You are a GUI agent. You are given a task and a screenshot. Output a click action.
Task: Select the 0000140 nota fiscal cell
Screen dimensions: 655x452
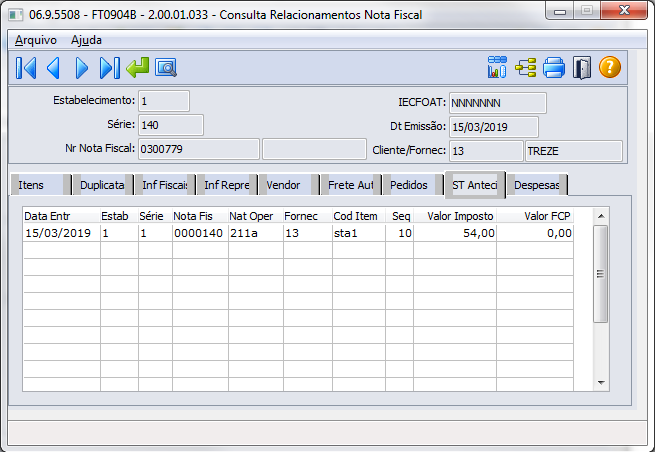[200, 233]
